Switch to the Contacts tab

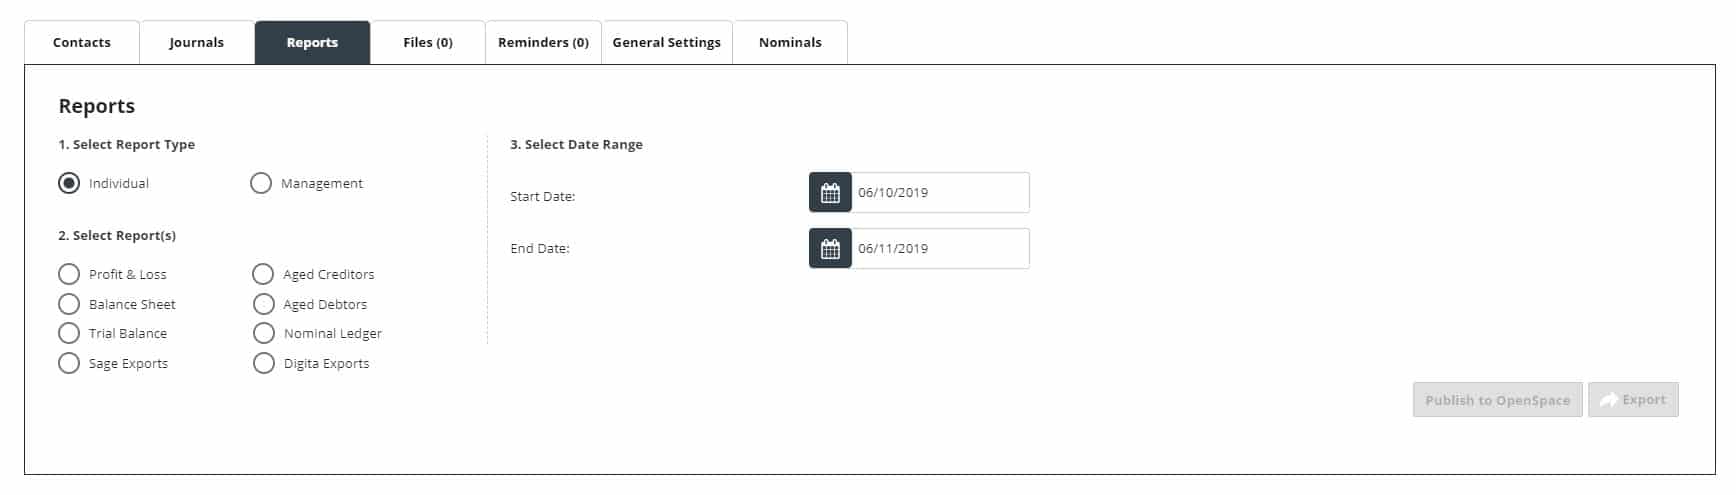[82, 43]
